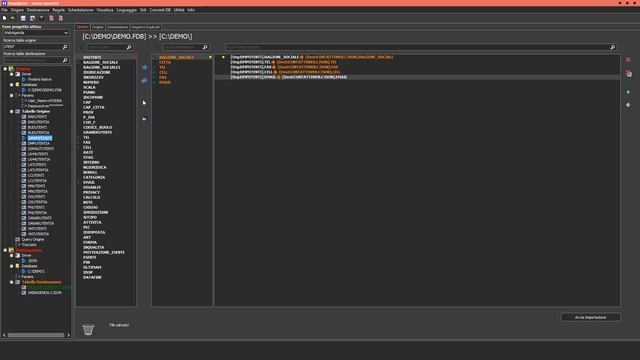Click magnifier icon of mapping search bar
Screen dimensions: 640x360
[613, 47]
